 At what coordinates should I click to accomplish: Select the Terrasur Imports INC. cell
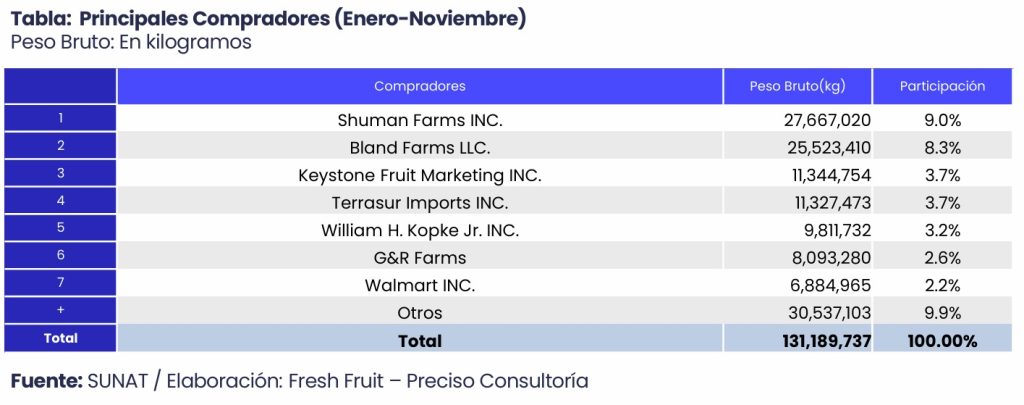coord(420,203)
